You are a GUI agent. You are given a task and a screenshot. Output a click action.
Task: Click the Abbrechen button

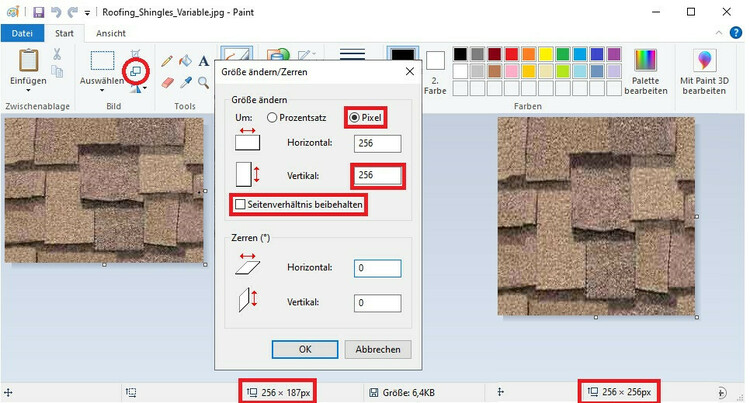coord(378,349)
